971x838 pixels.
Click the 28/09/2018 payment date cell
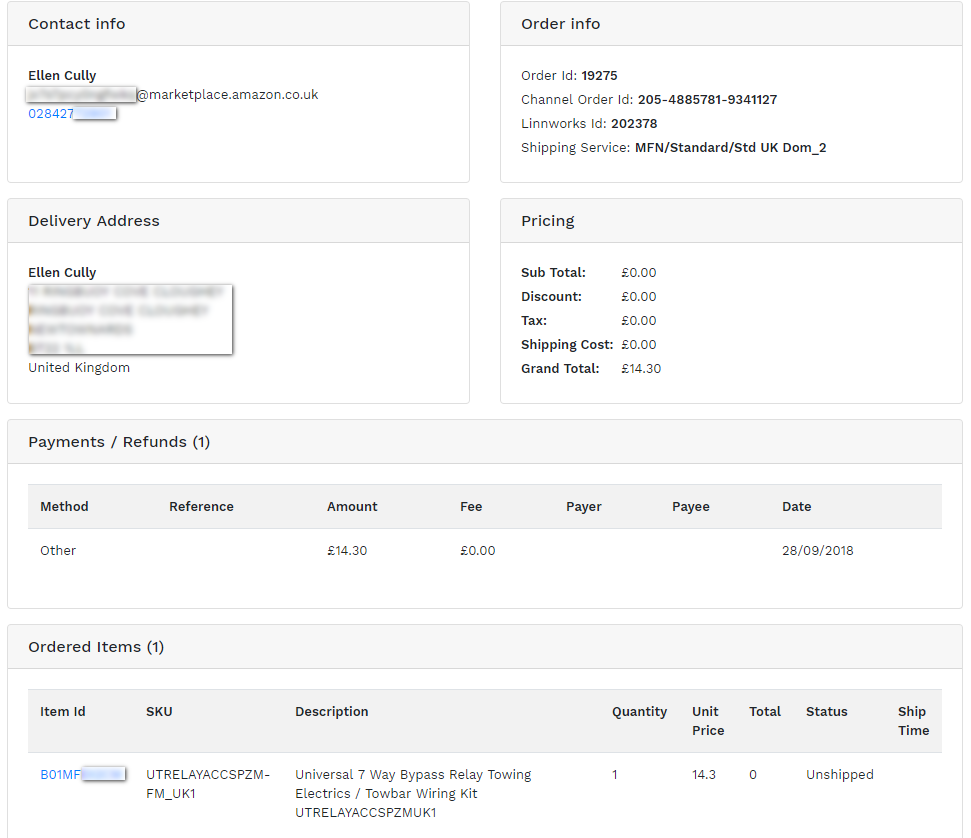[817, 551]
